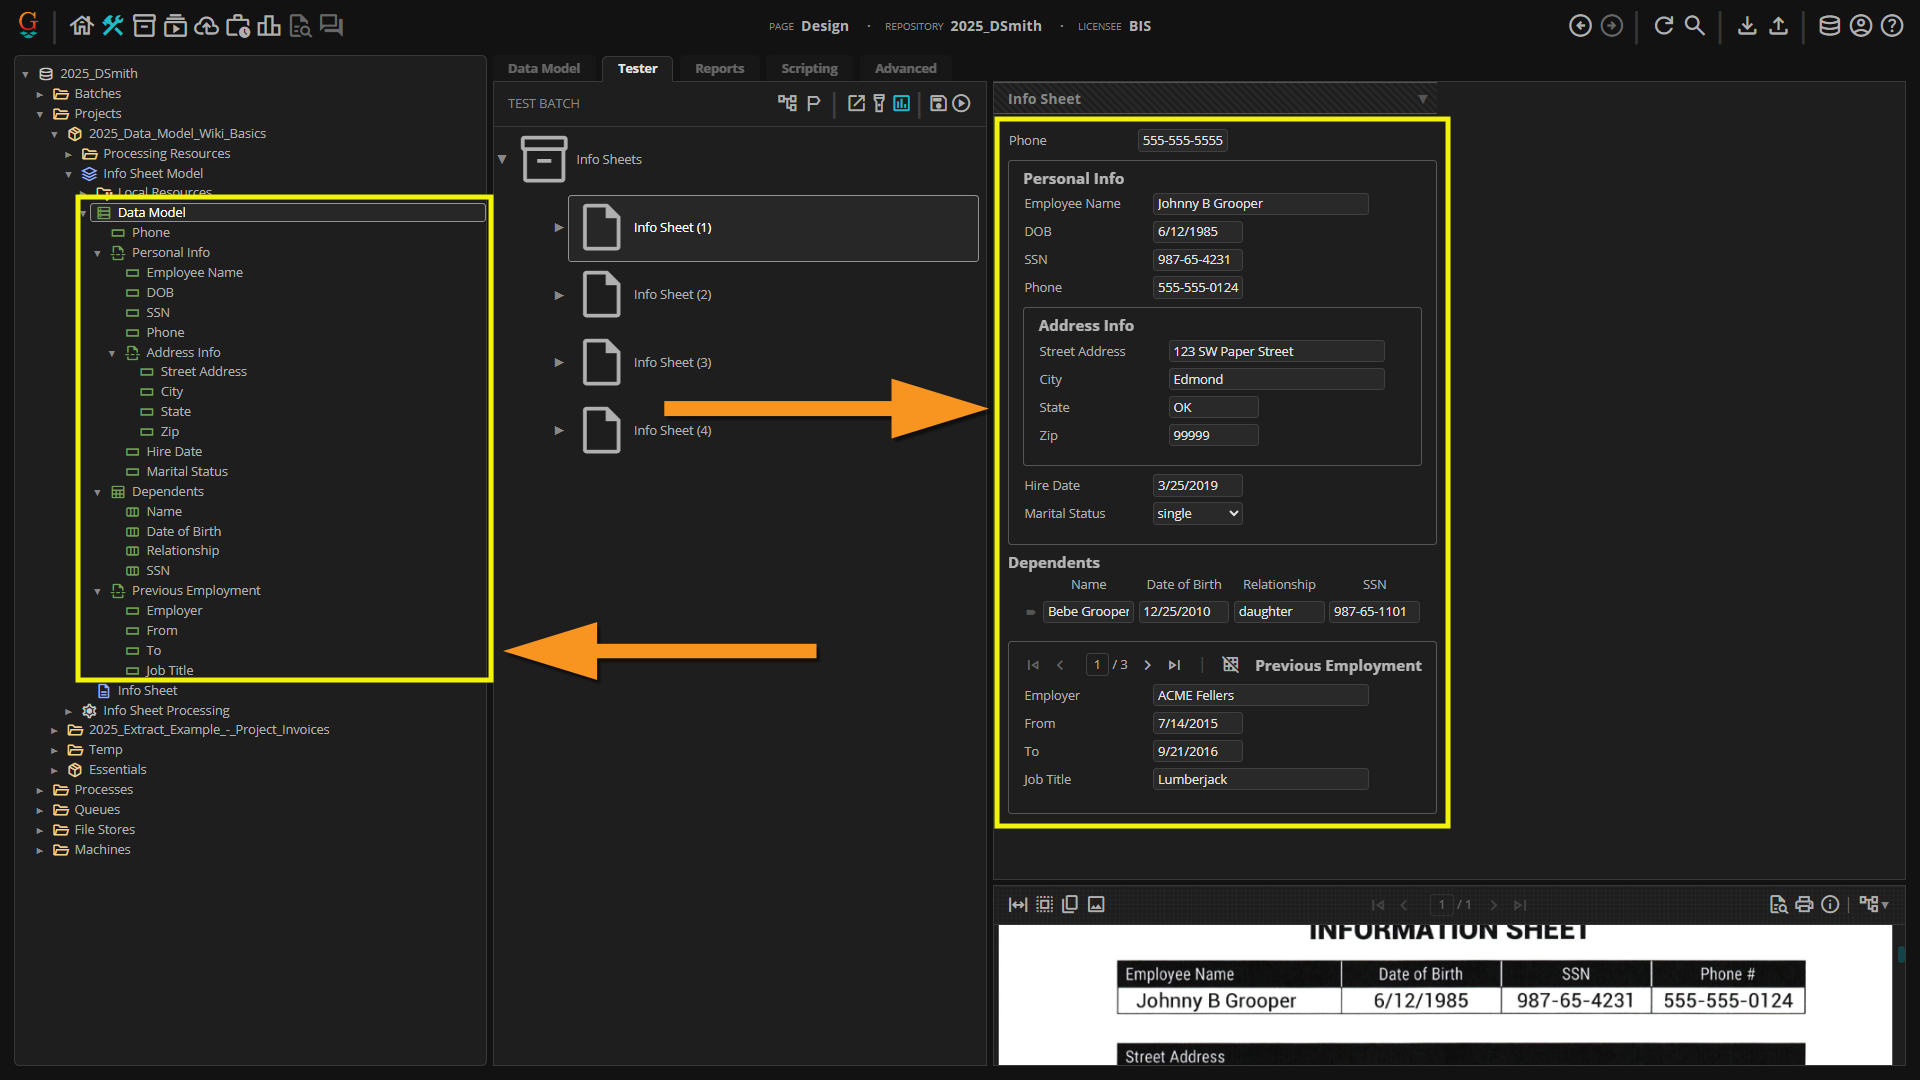Expand Info Sheet (2) in test batch
This screenshot has width=1920, height=1080.
(559, 295)
